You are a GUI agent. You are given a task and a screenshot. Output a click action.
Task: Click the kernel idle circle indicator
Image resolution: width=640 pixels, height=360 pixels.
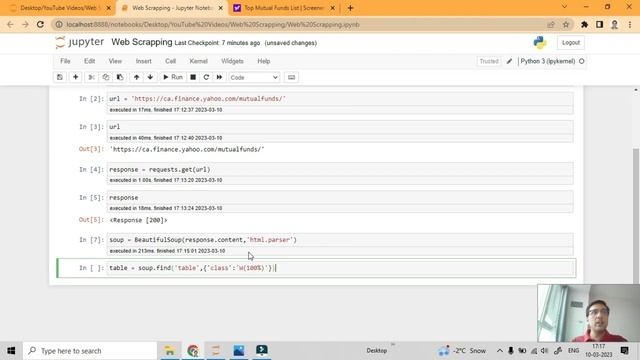coord(582,61)
